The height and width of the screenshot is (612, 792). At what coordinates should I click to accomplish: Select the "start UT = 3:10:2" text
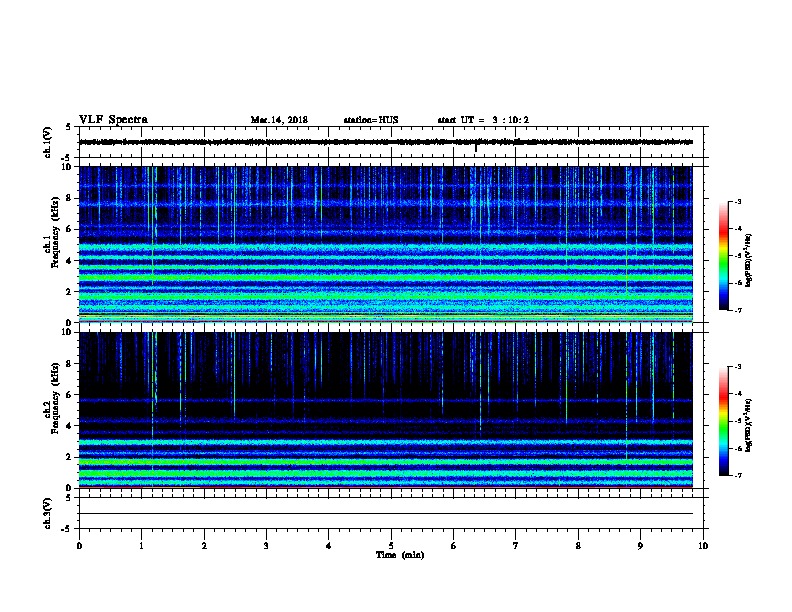(x=483, y=120)
